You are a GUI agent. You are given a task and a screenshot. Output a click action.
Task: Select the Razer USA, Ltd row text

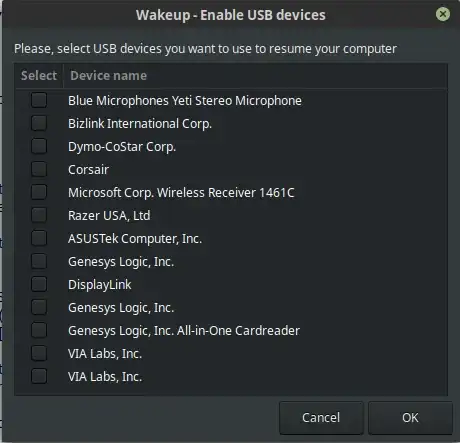pyautogui.click(x=109, y=216)
